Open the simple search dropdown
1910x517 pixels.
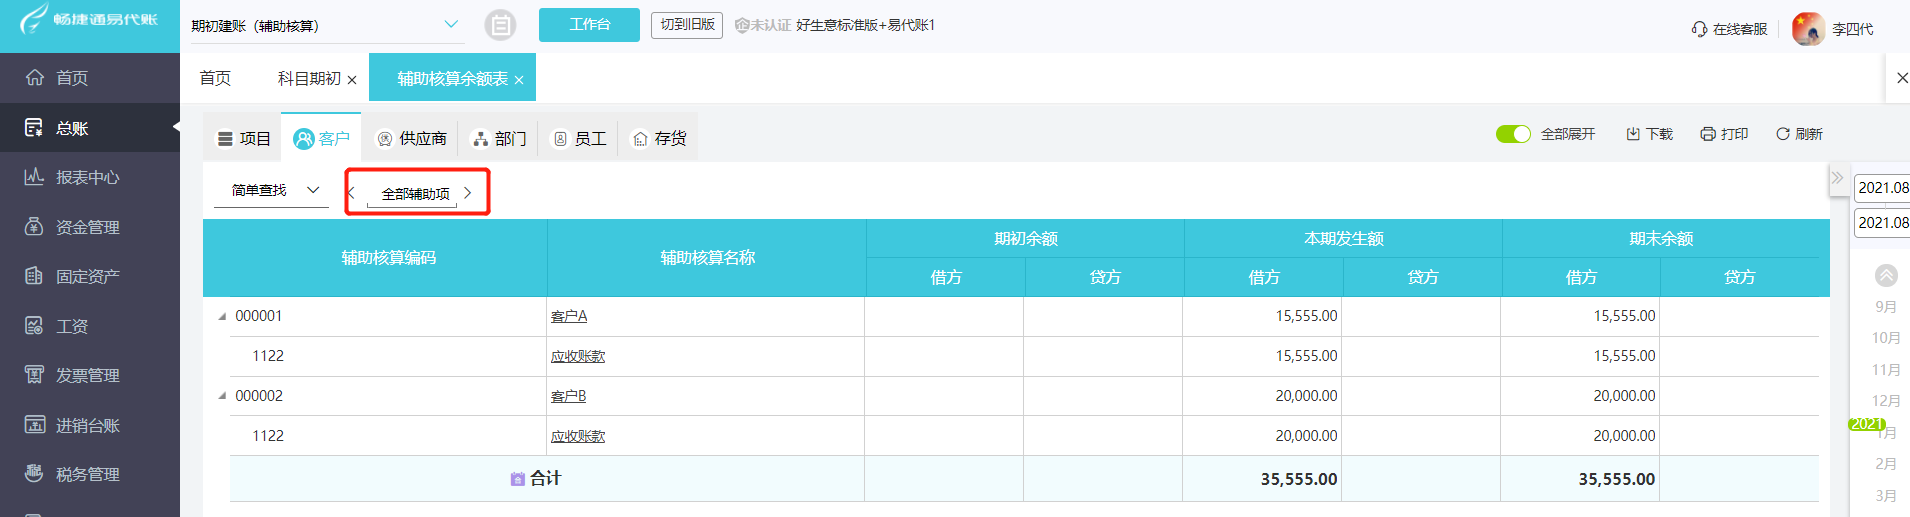[272, 190]
